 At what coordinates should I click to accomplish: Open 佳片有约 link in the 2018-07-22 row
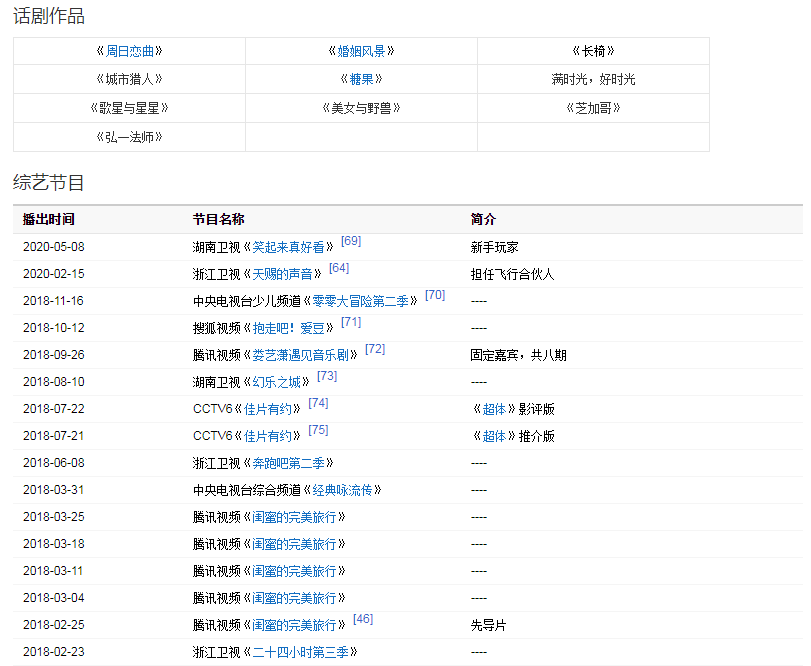[x=268, y=409]
